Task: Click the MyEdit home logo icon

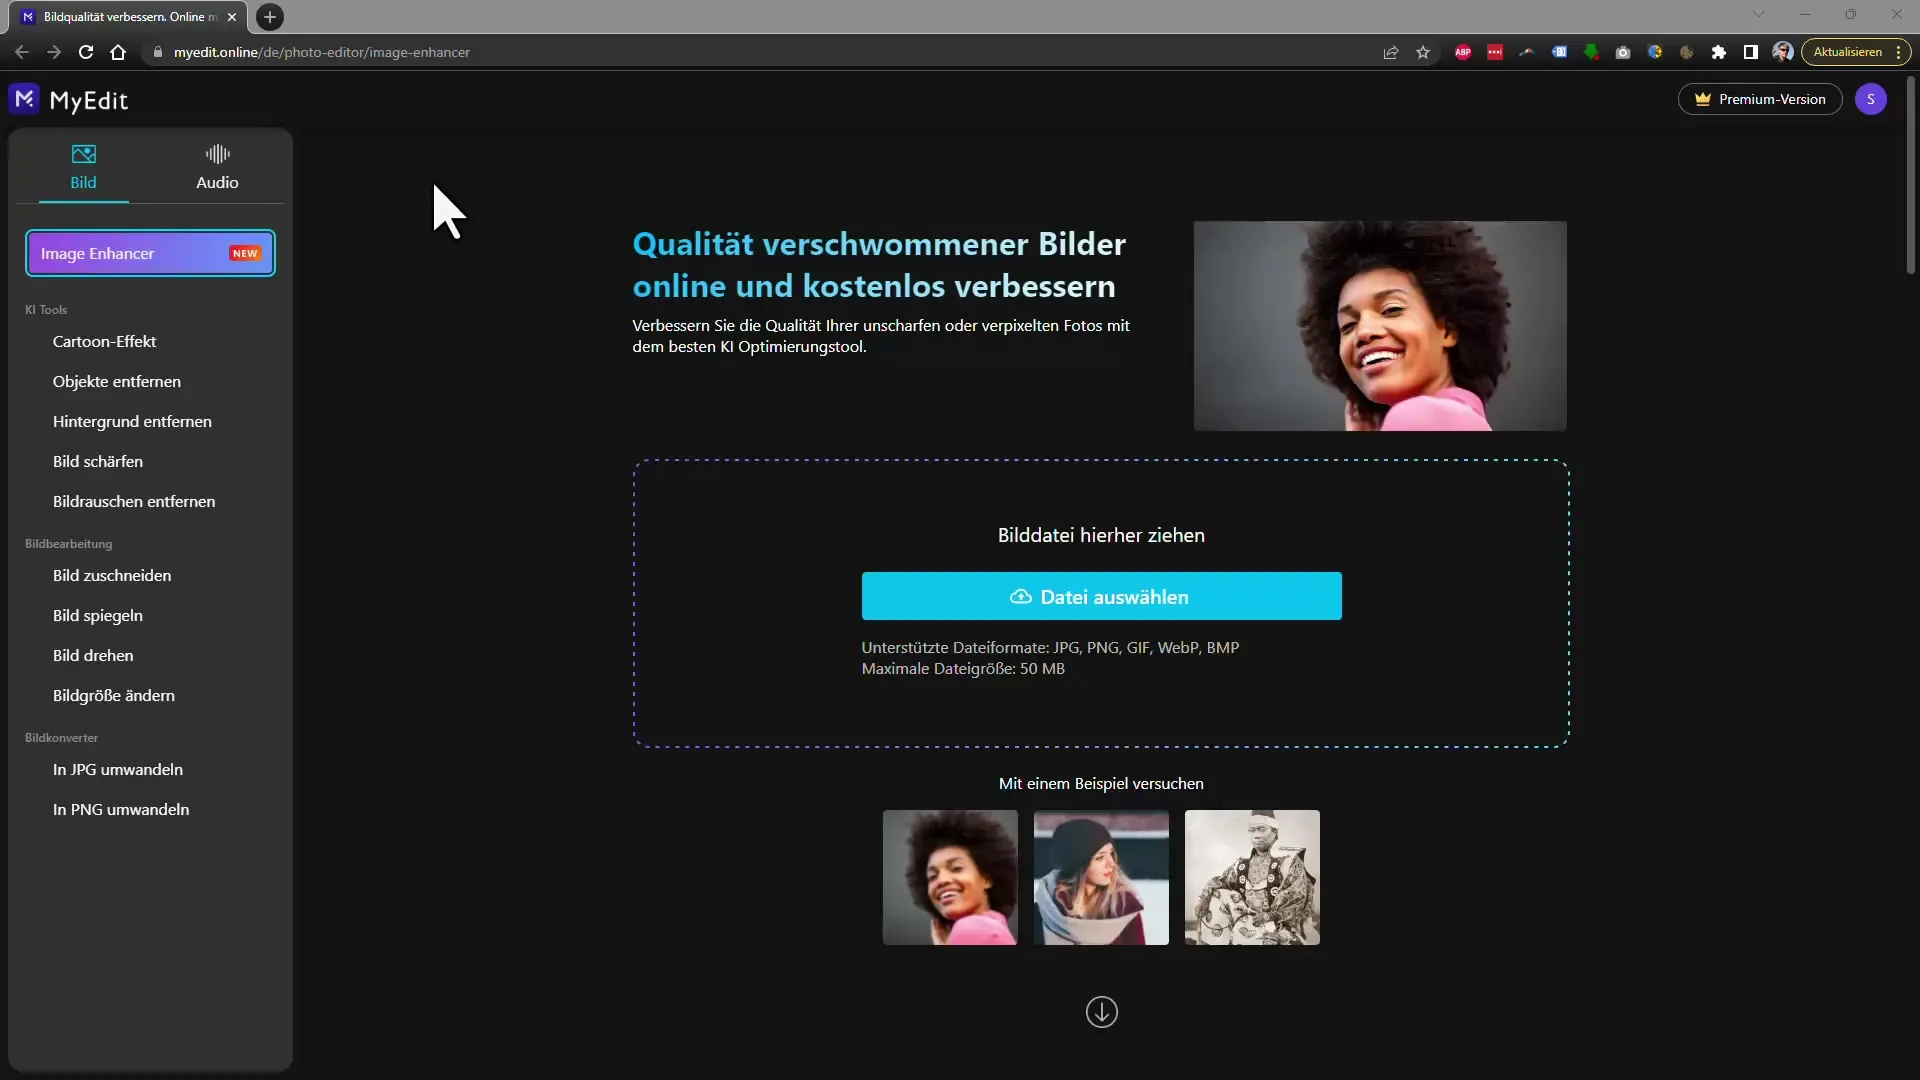Action: pyautogui.click(x=24, y=99)
